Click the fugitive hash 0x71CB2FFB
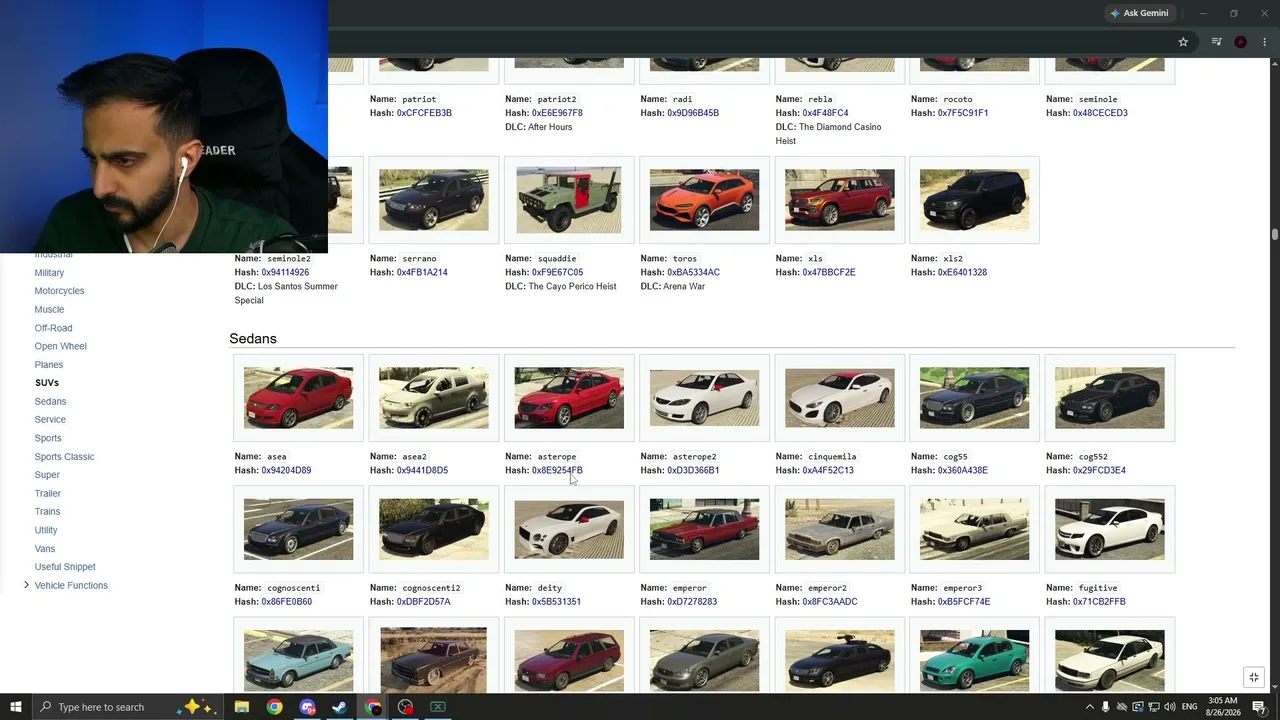1280x720 pixels. (1099, 602)
